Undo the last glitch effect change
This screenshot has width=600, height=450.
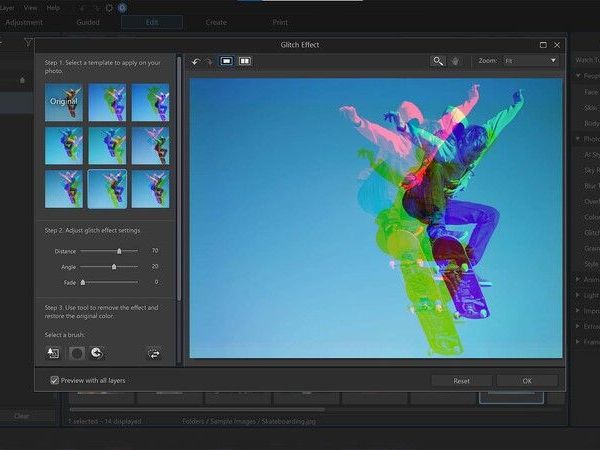[x=196, y=61]
